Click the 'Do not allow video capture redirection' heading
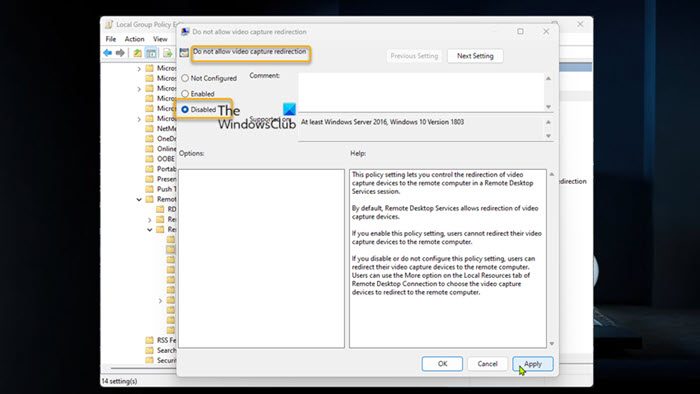The width and height of the screenshot is (700, 394). click(250, 51)
